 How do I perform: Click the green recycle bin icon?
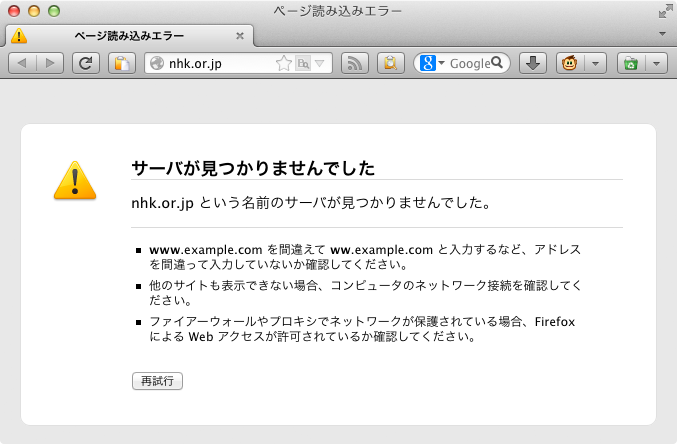[631, 63]
